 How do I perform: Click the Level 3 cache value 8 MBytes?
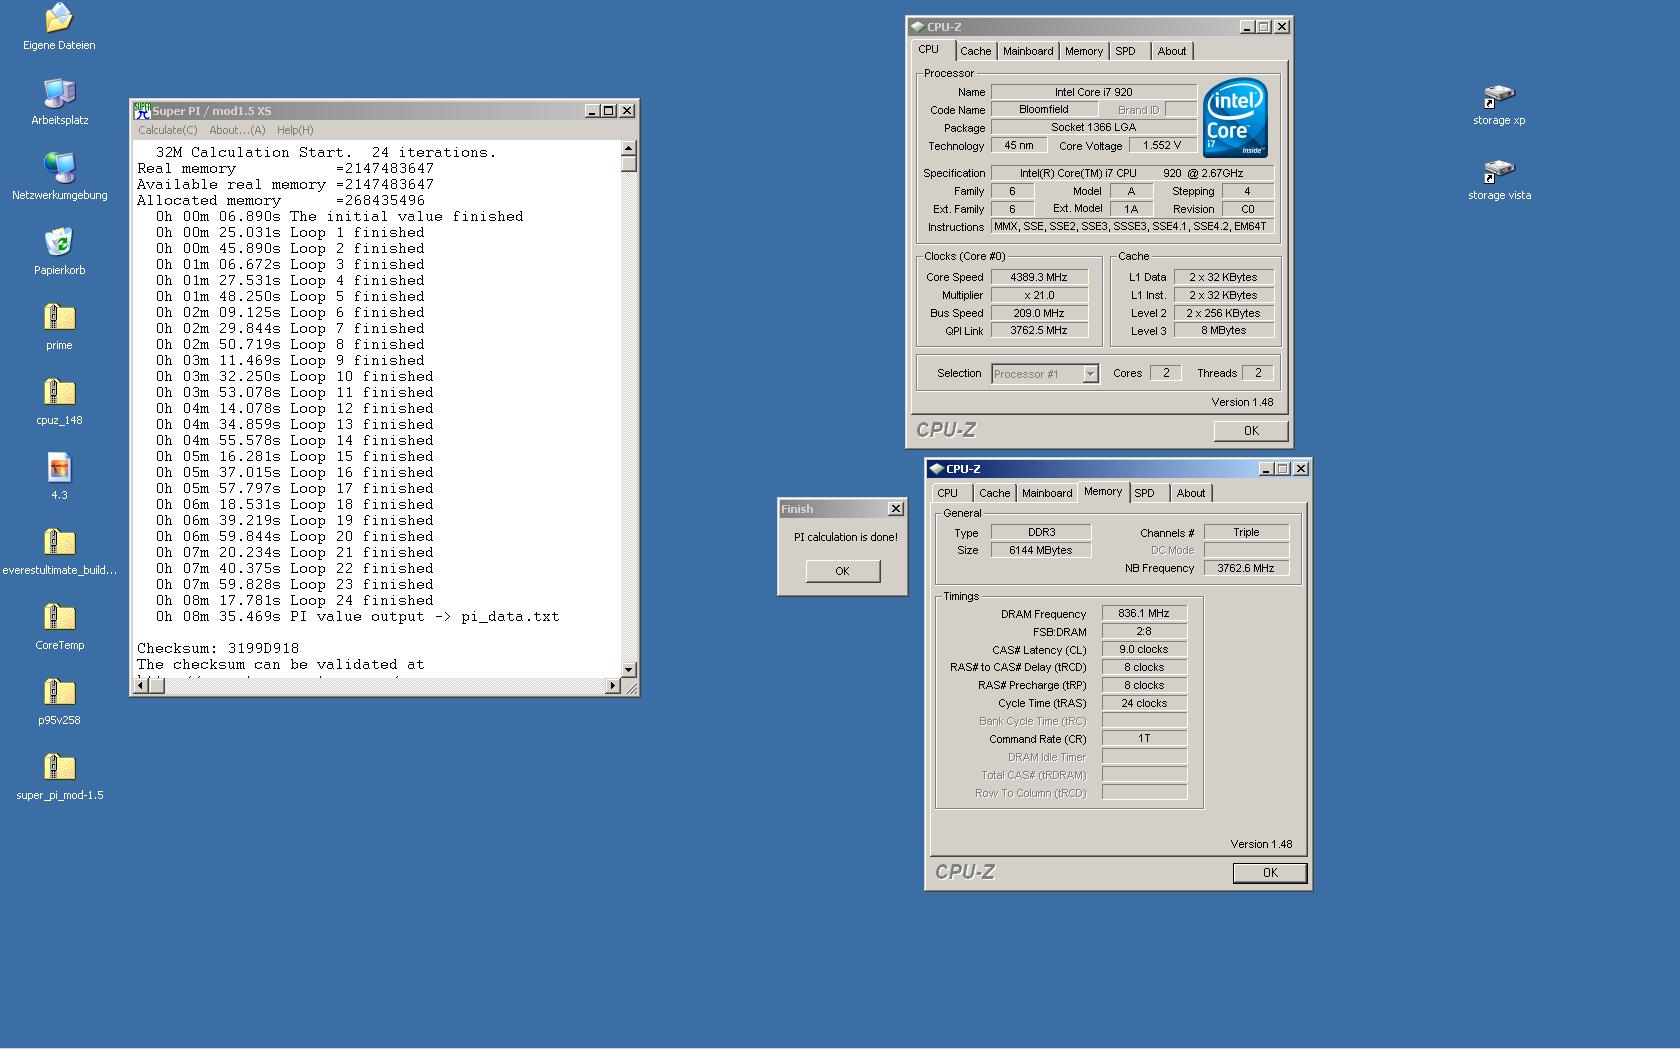click(1224, 331)
